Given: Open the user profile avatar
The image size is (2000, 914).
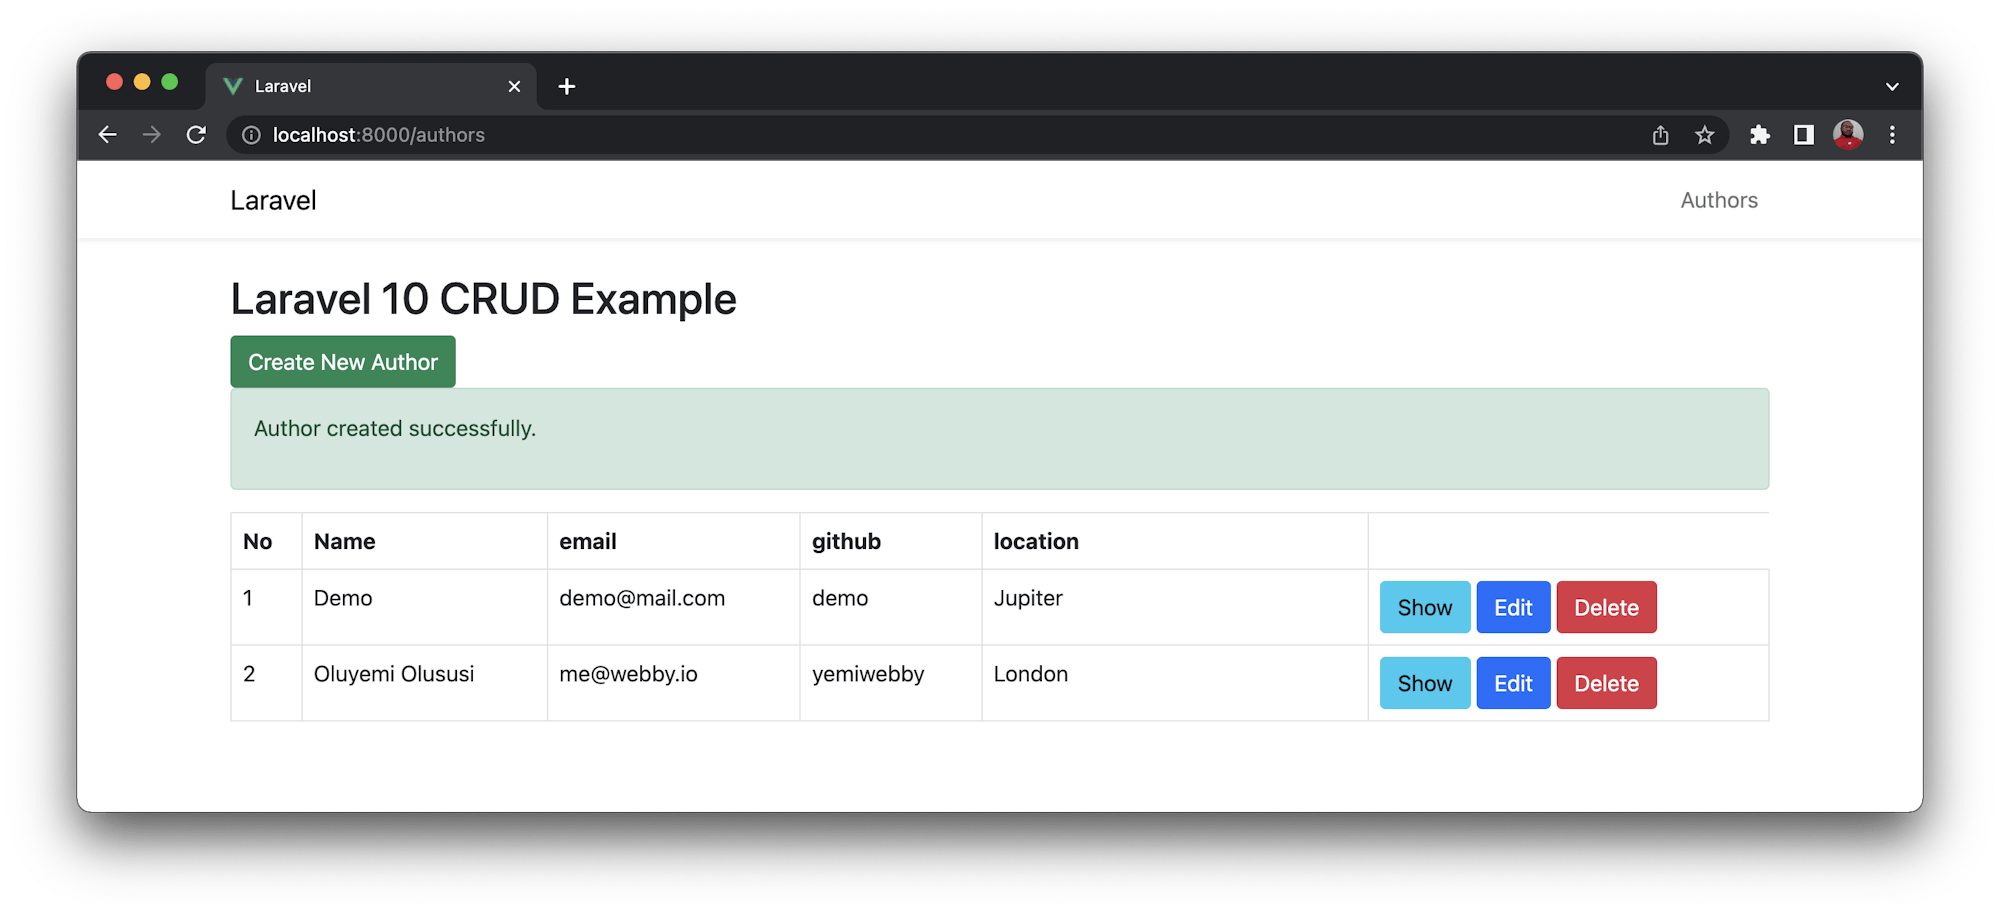Looking at the screenshot, I should click(1847, 134).
